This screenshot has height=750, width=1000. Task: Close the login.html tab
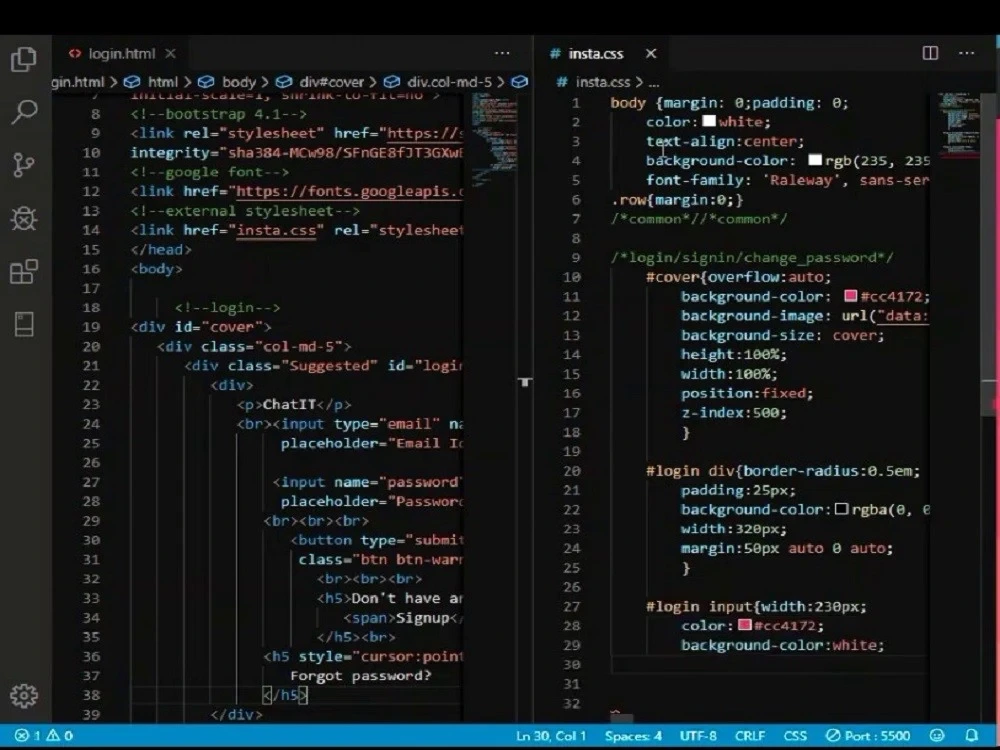click(x=170, y=54)
